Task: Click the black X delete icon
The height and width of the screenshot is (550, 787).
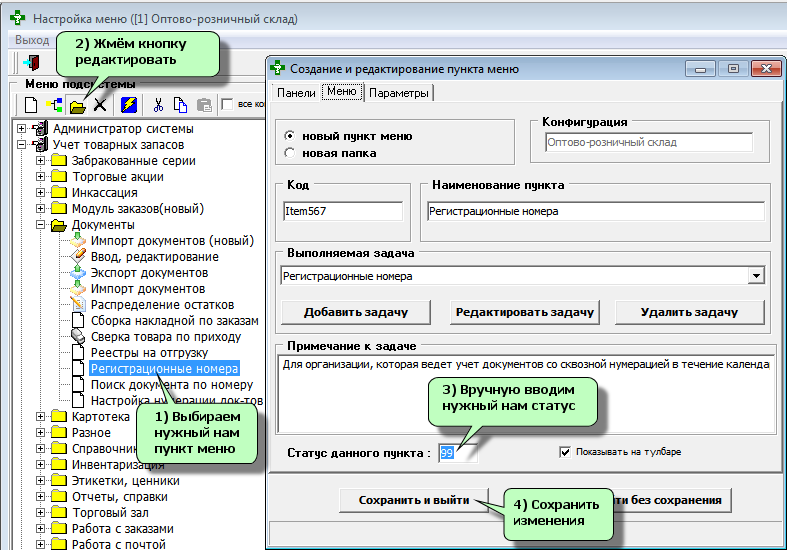Action: [x=99, y=104]
